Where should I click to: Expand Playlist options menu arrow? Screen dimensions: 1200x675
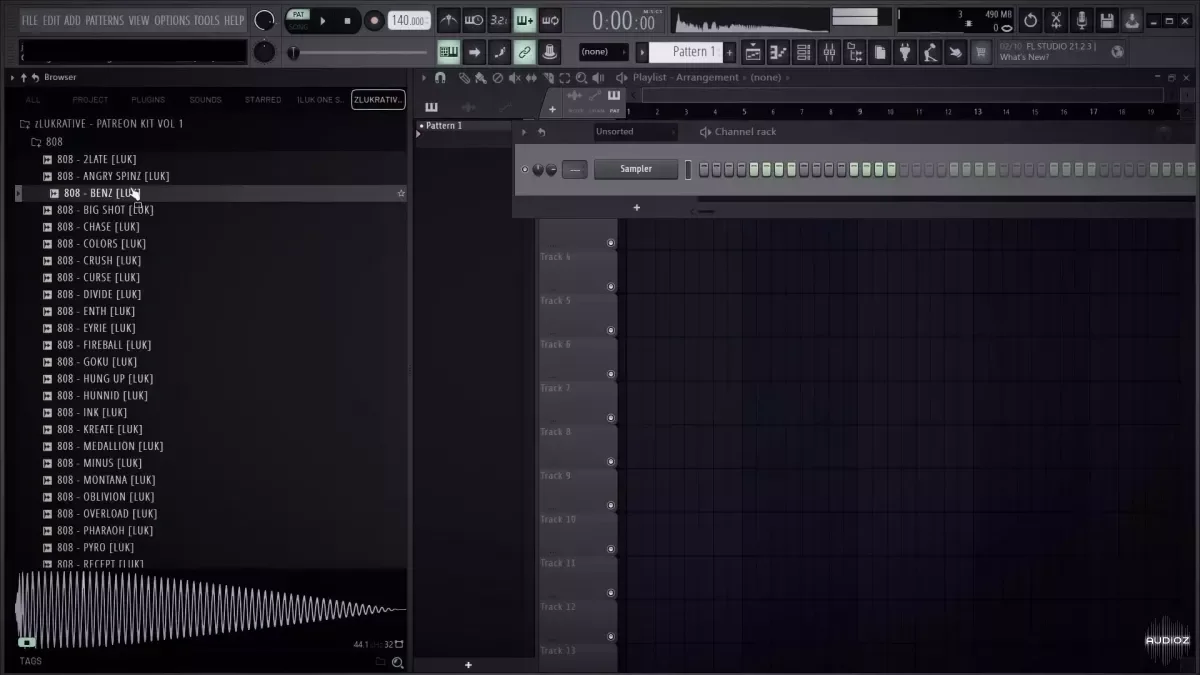423,77
